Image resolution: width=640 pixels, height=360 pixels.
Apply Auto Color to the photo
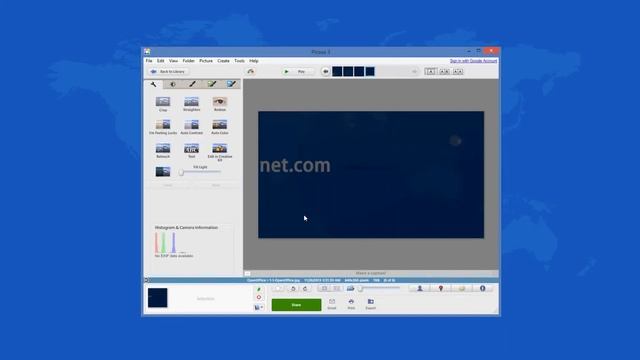pos(220,127)
